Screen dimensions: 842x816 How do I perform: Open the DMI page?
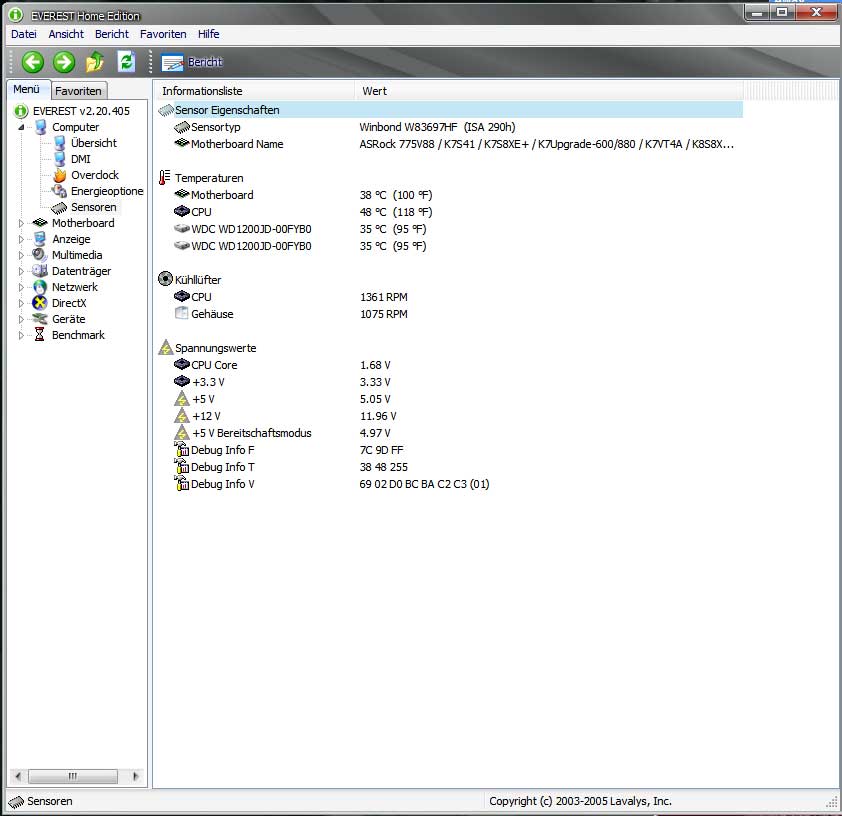pos(81,159)
